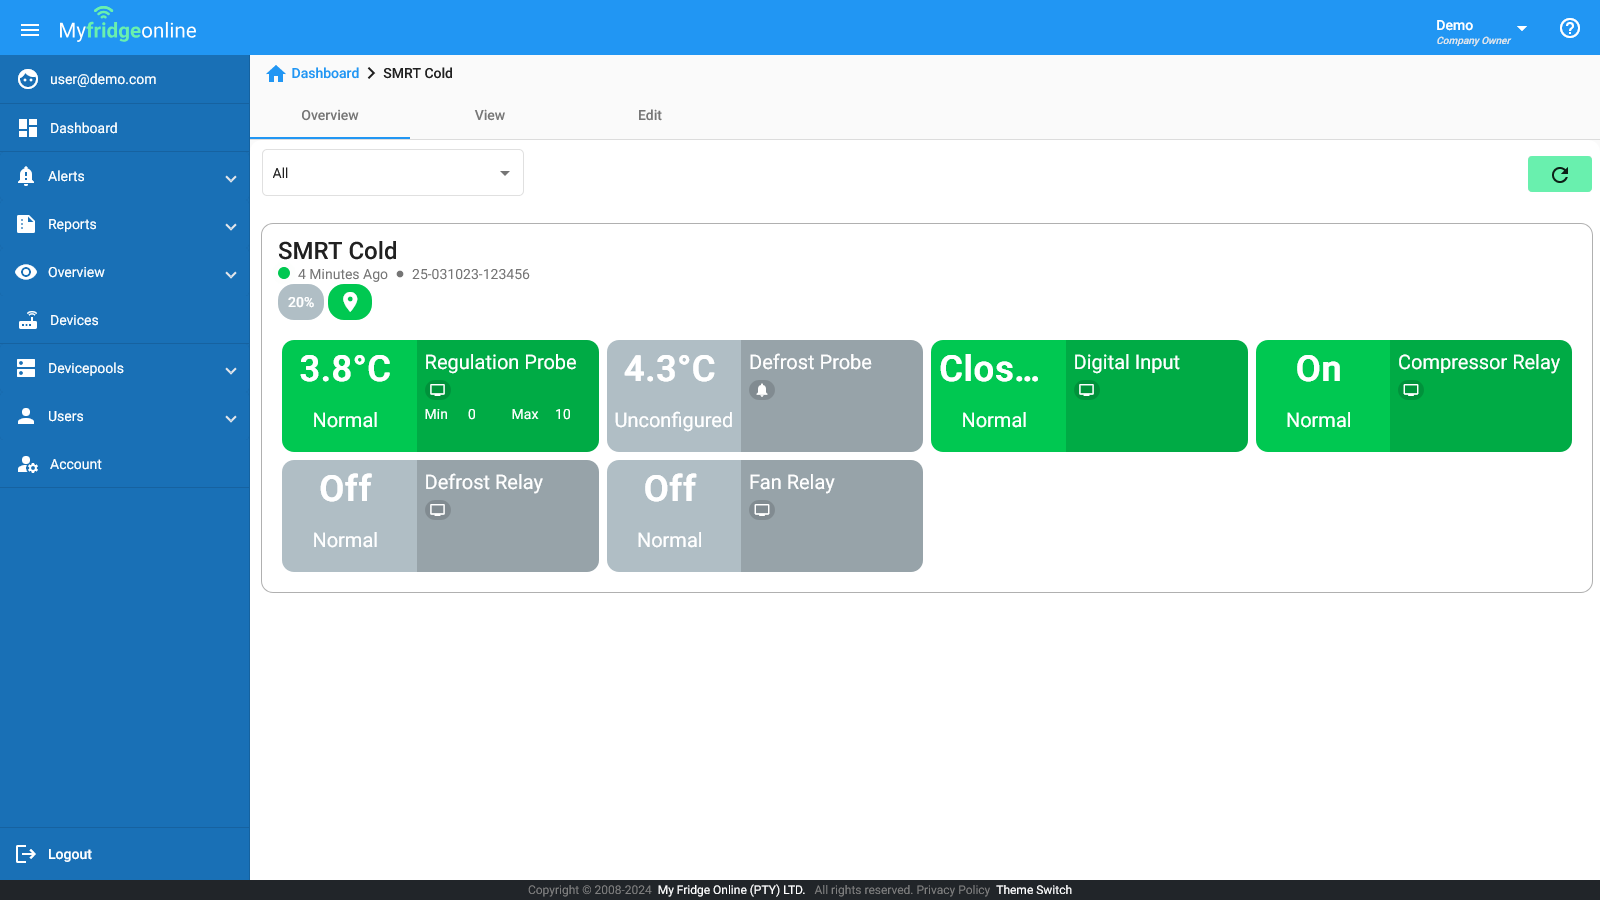Click the Max 10 value on Regulation Probe
The image size is (1600, 900).
click(x=541, y=414)
